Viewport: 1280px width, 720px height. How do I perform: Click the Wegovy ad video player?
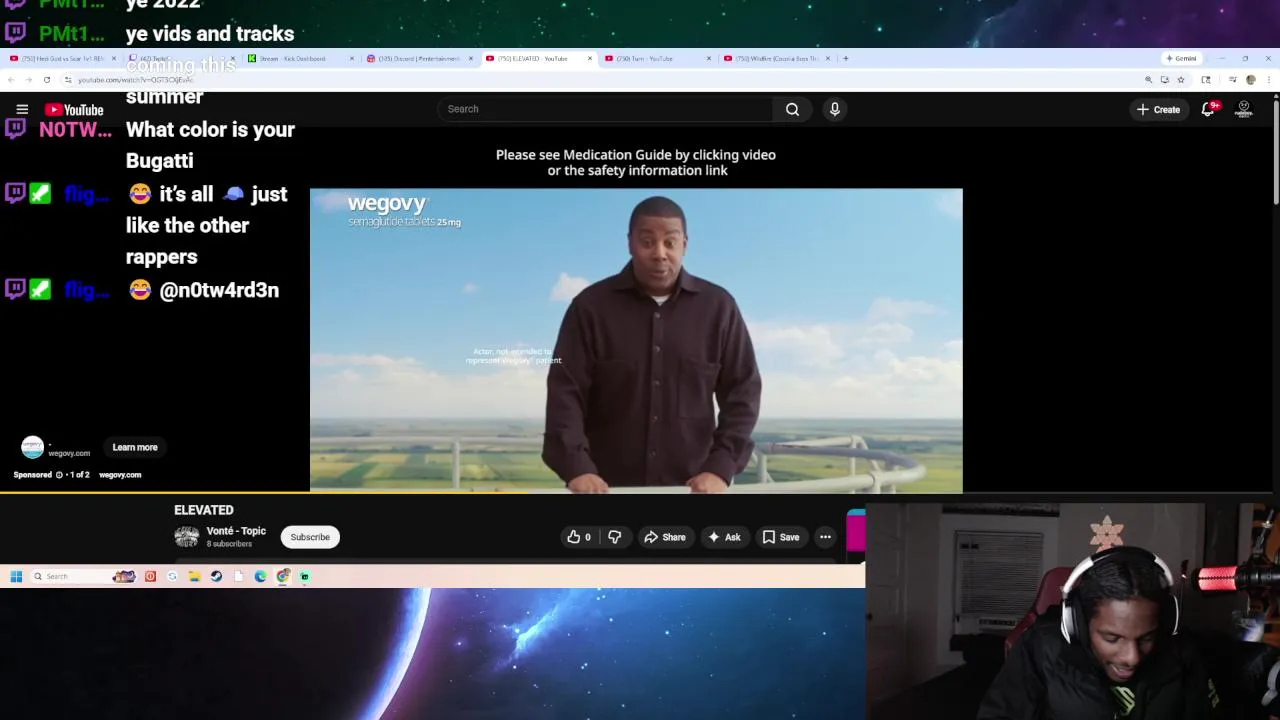point(636,340)
